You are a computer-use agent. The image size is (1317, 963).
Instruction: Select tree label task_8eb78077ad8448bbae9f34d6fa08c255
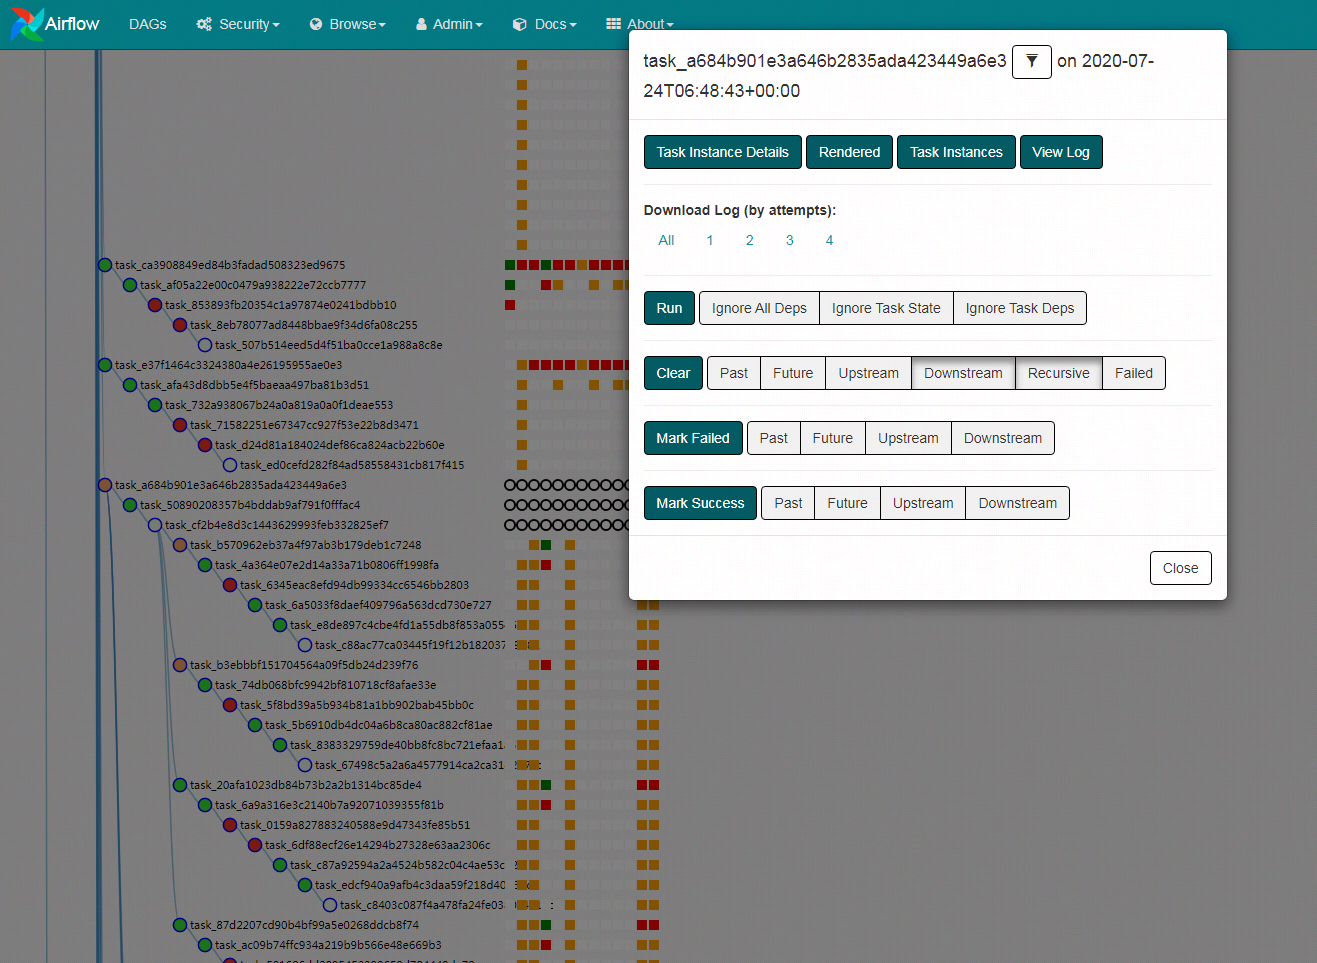(304, 325)
